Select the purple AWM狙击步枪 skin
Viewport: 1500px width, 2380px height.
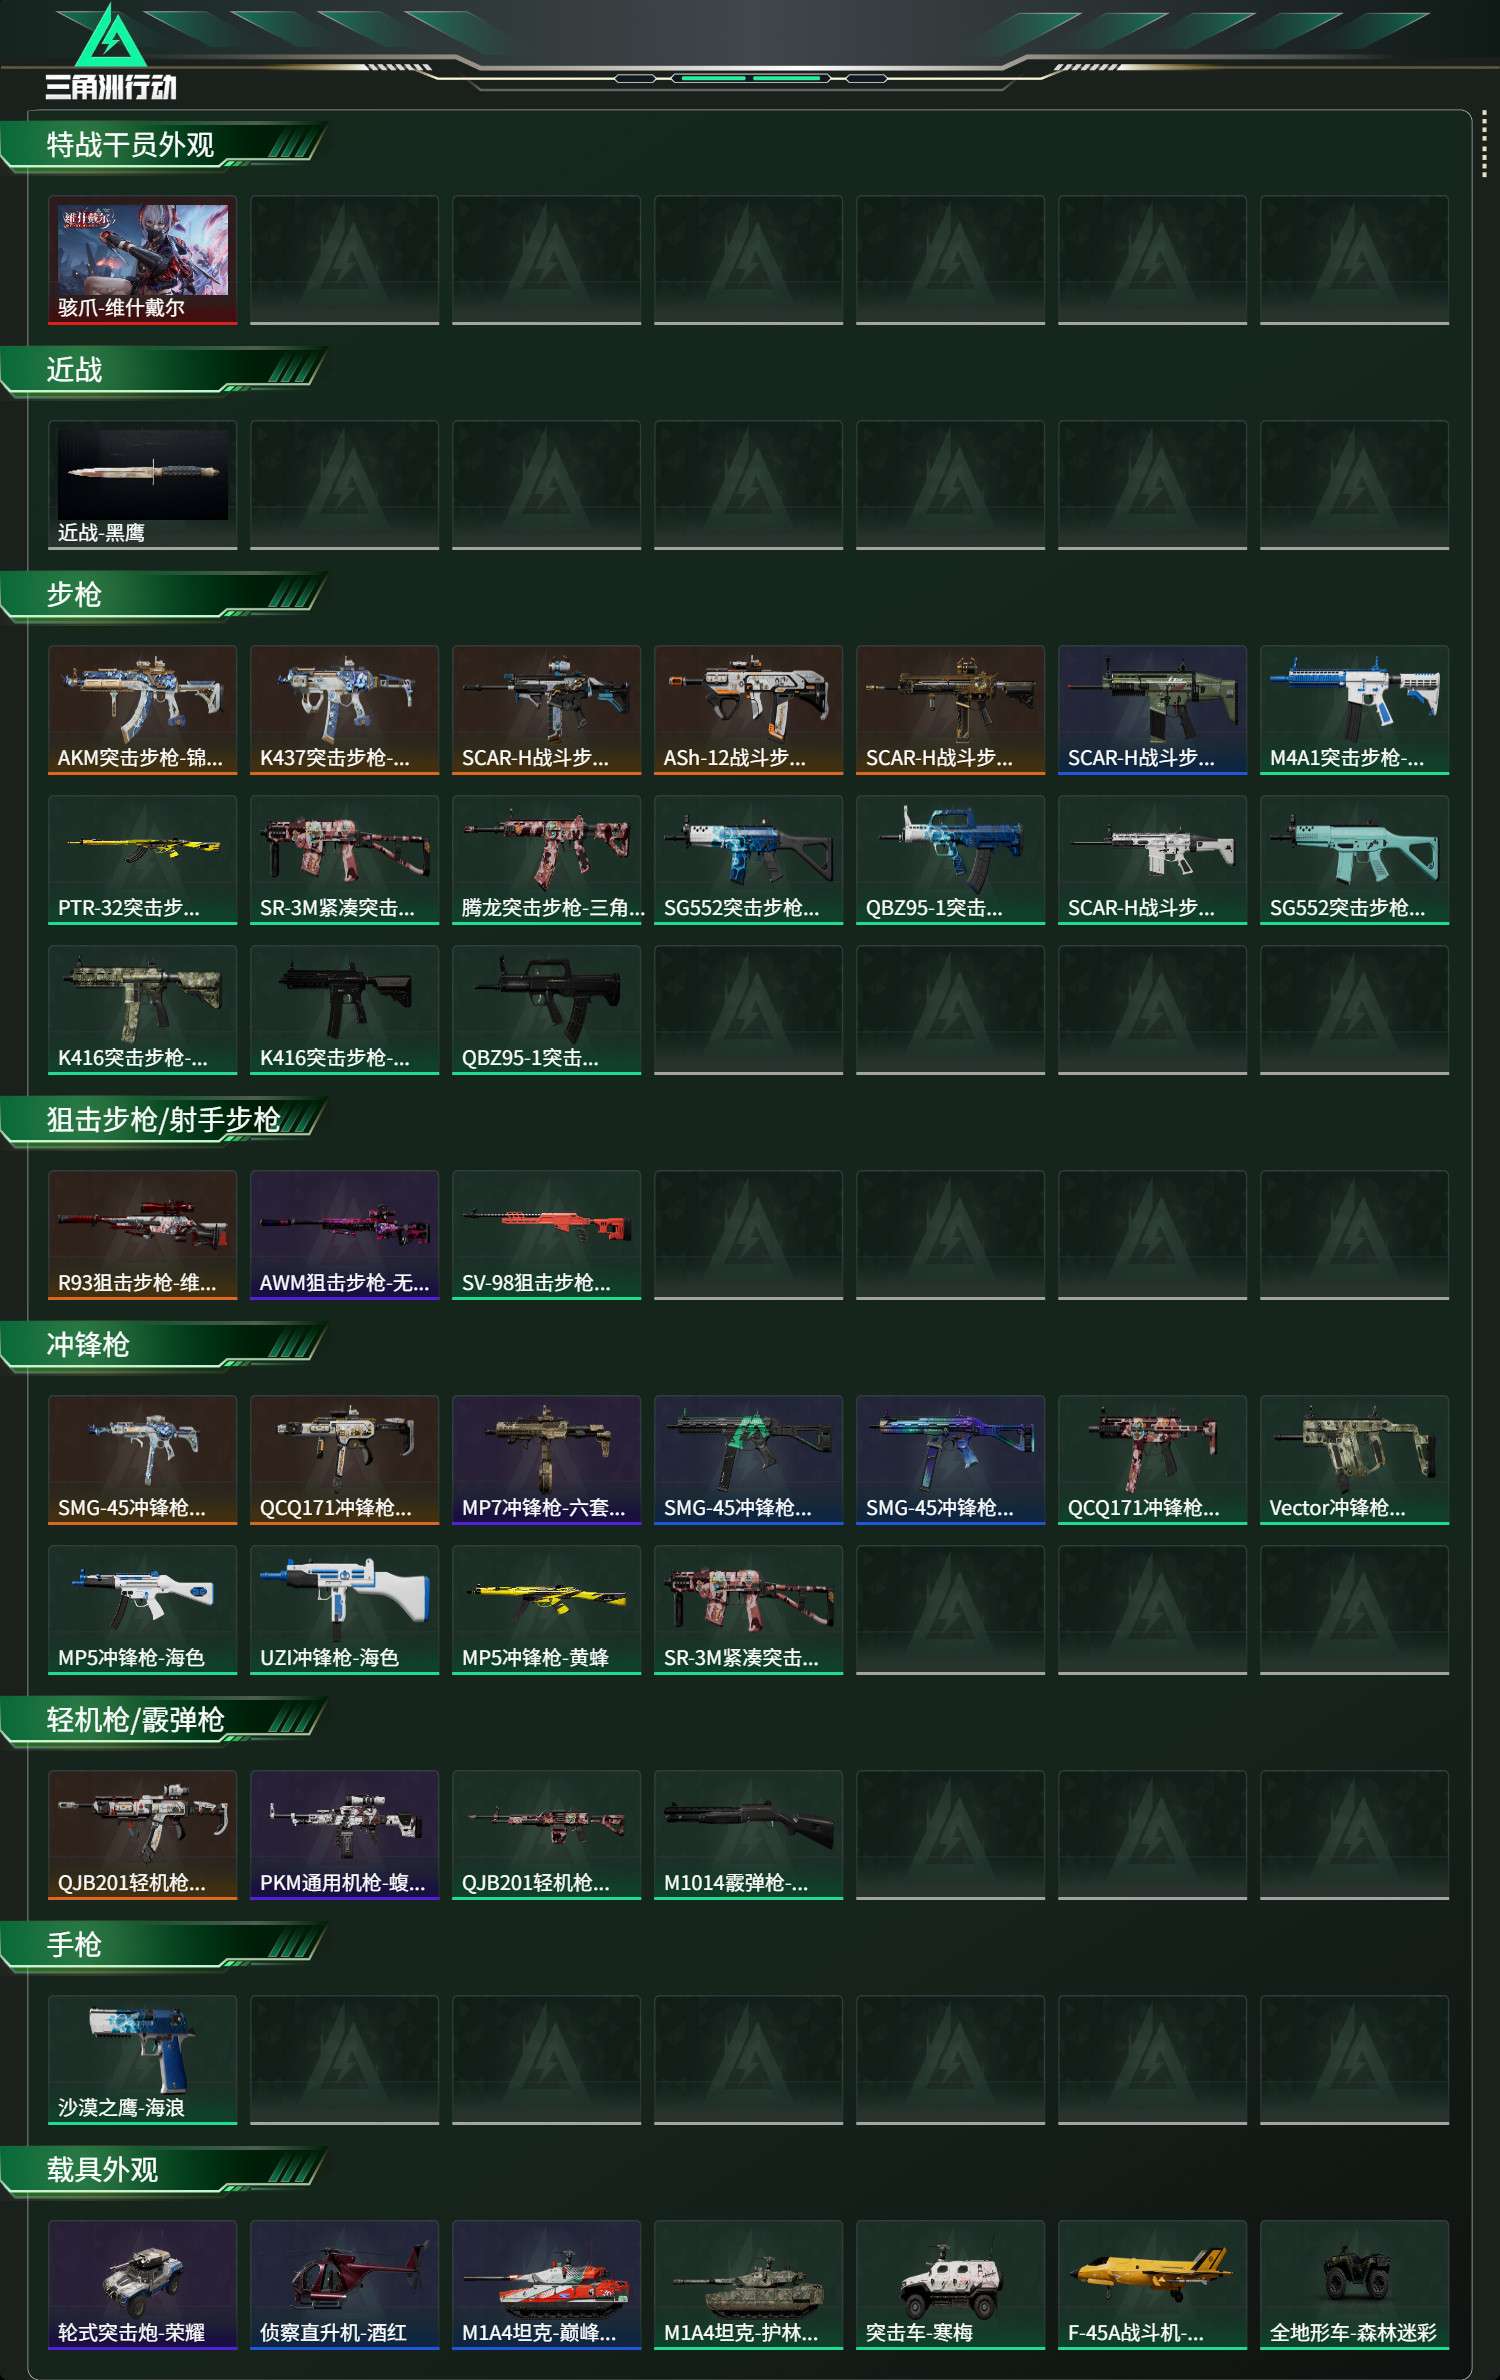pos(344,1235)
